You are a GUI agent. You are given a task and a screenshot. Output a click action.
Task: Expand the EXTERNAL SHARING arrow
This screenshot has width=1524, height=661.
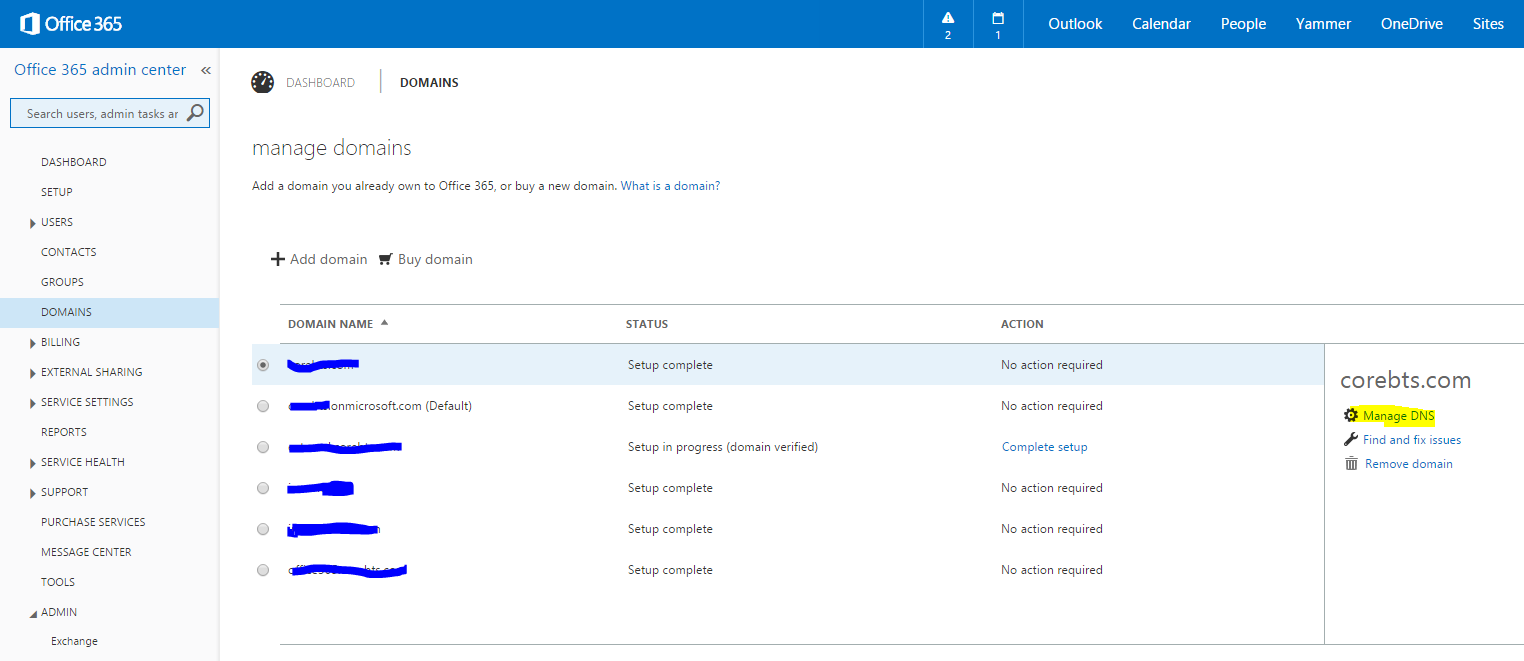33,373
